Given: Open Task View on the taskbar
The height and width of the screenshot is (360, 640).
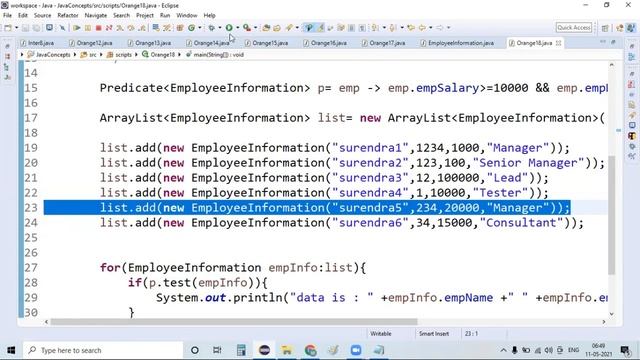Looking at the screenshot, I should tap(217, 350).
